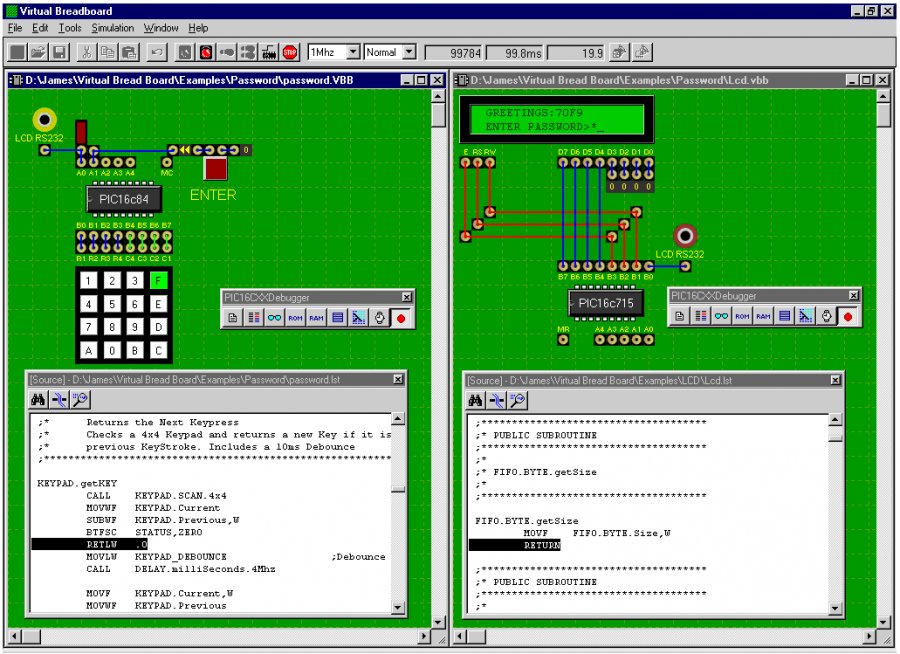Click stopwatch icon in Lcd.vbb debugger

827,316
